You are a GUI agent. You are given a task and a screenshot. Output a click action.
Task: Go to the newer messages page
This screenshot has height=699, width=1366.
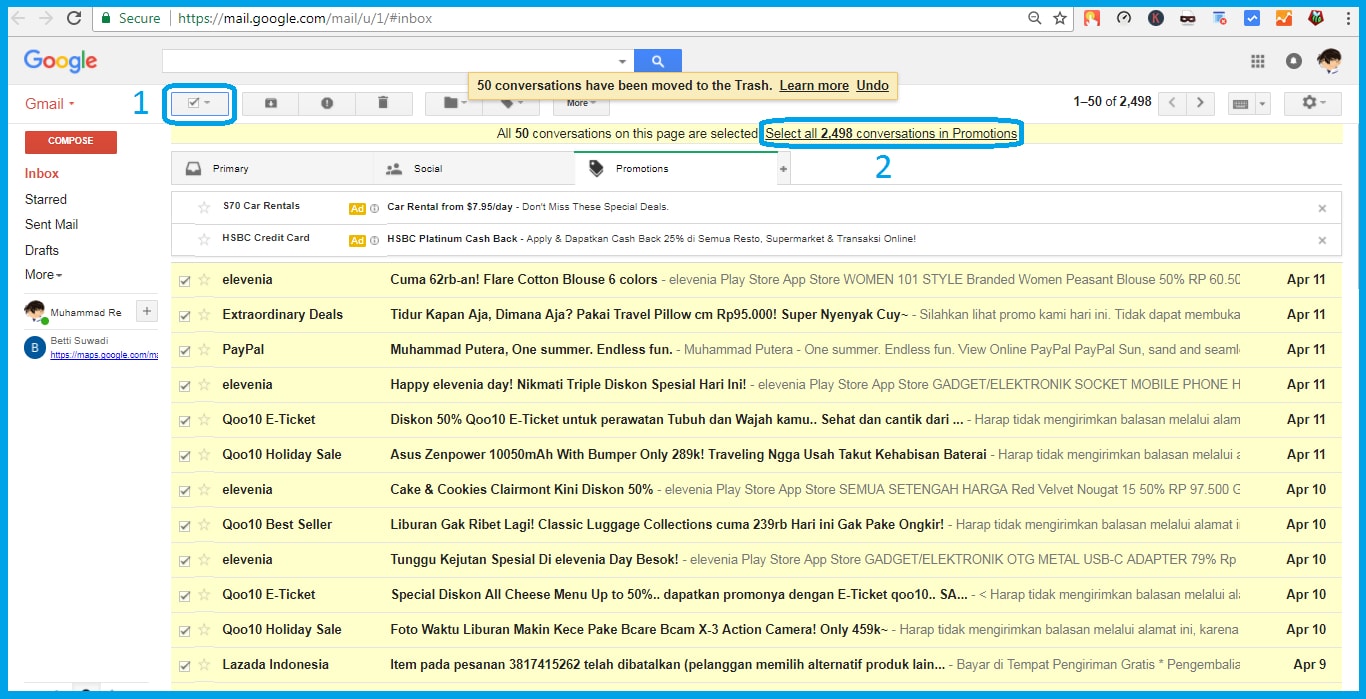(x=1173, y=103)
